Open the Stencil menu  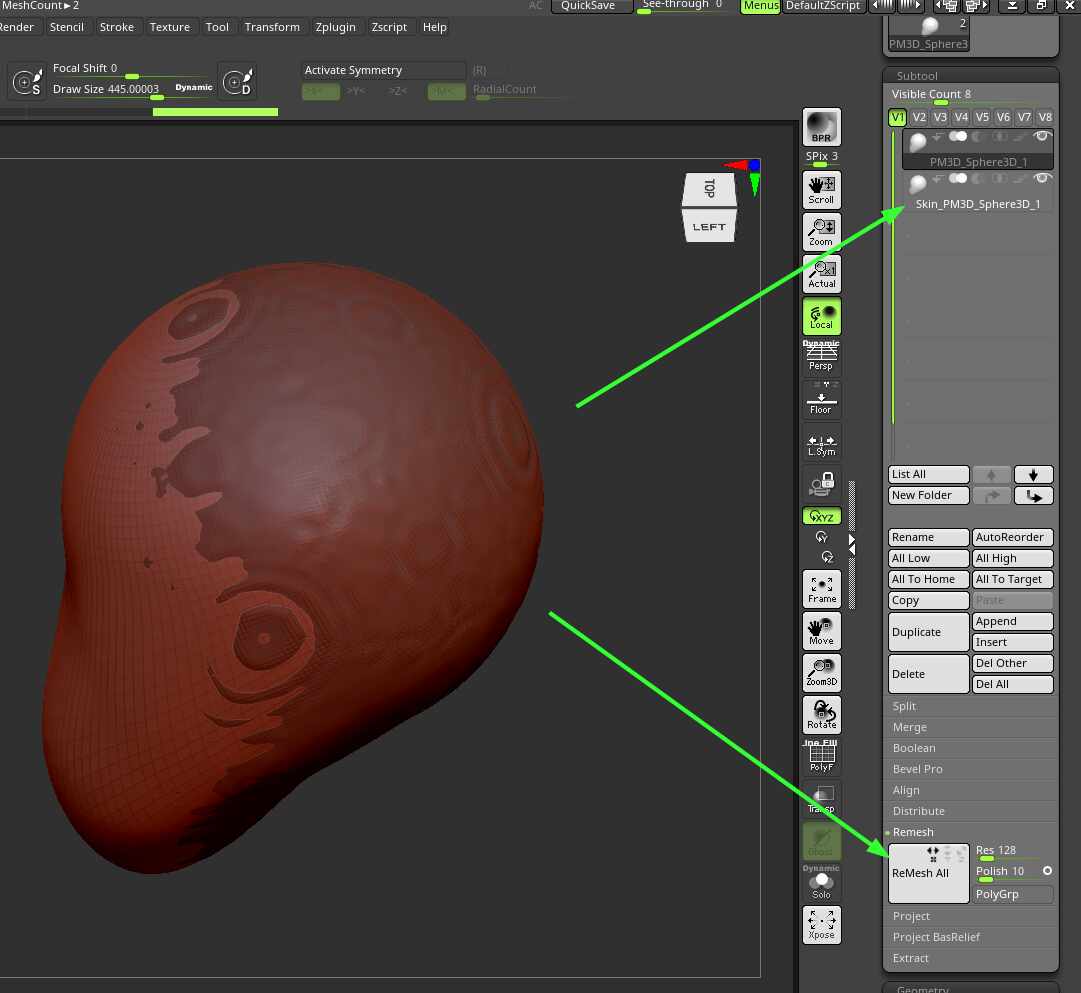pyautogui.click(x=67, y=27)
